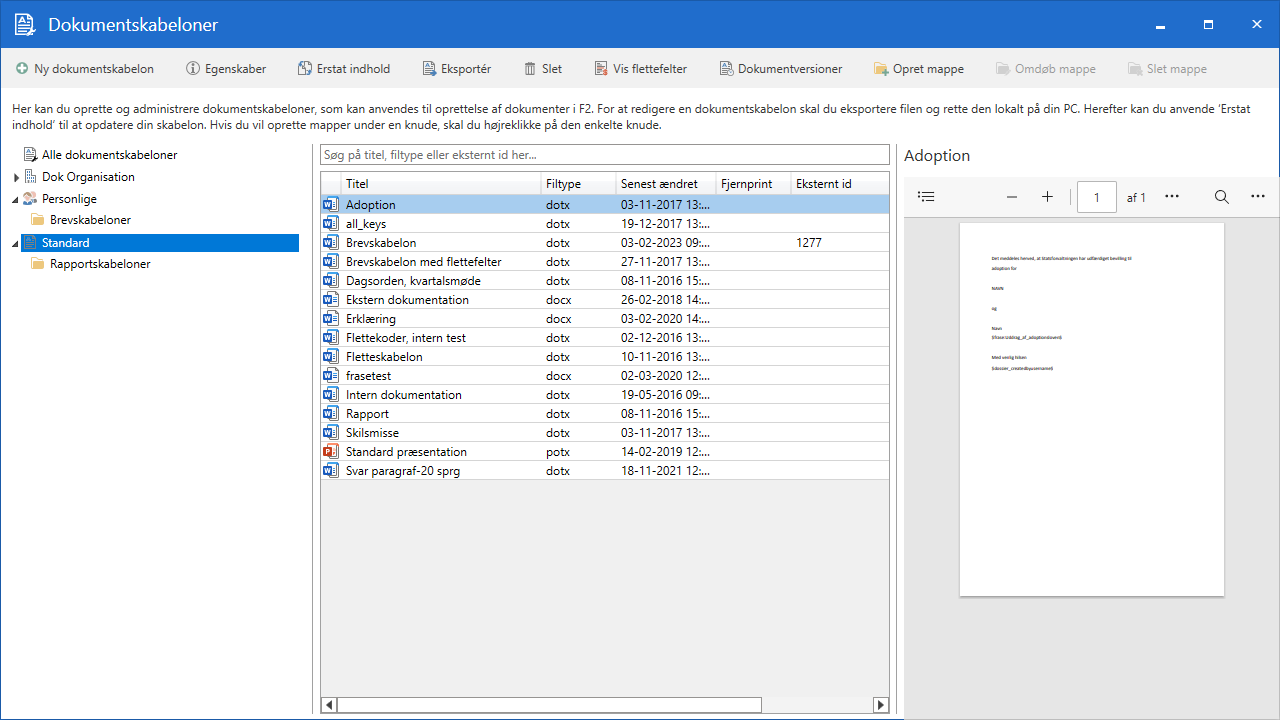The height and width of the screenshot is (720, 1280).
Task: Open Egenskaber for the selected template
Action: (226, 69)
